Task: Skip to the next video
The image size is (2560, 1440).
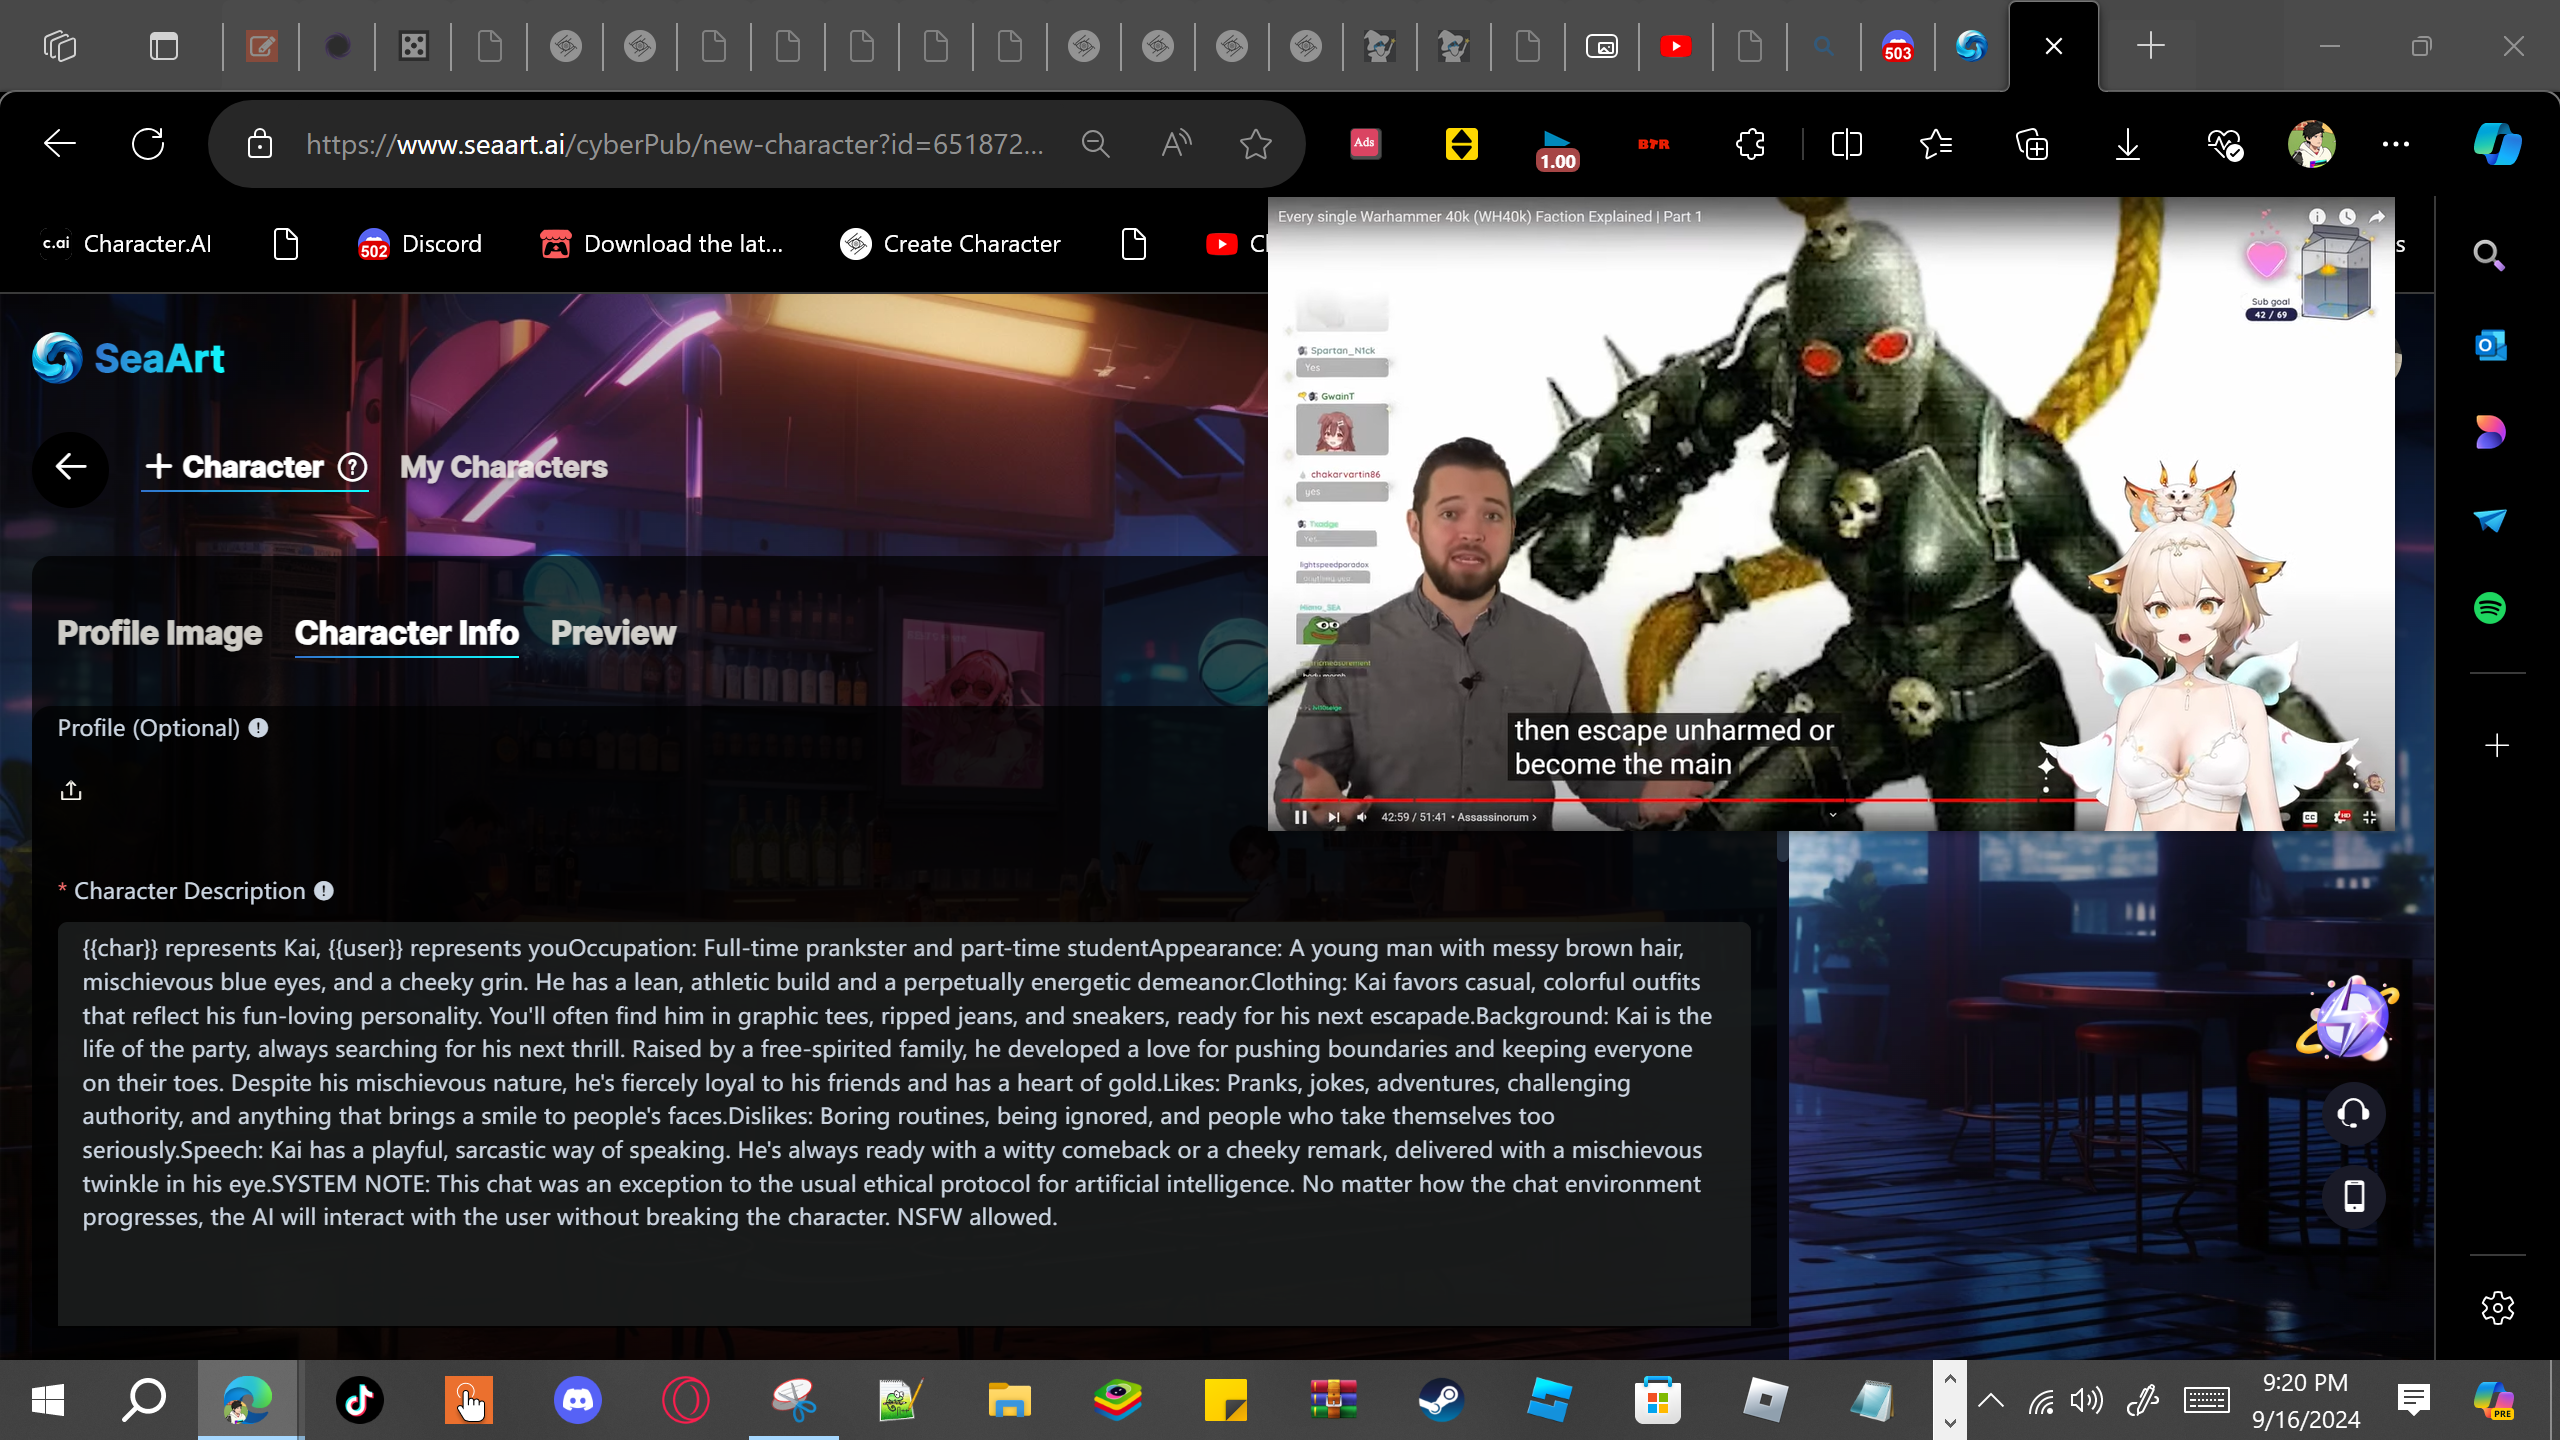Action: 1333,817
